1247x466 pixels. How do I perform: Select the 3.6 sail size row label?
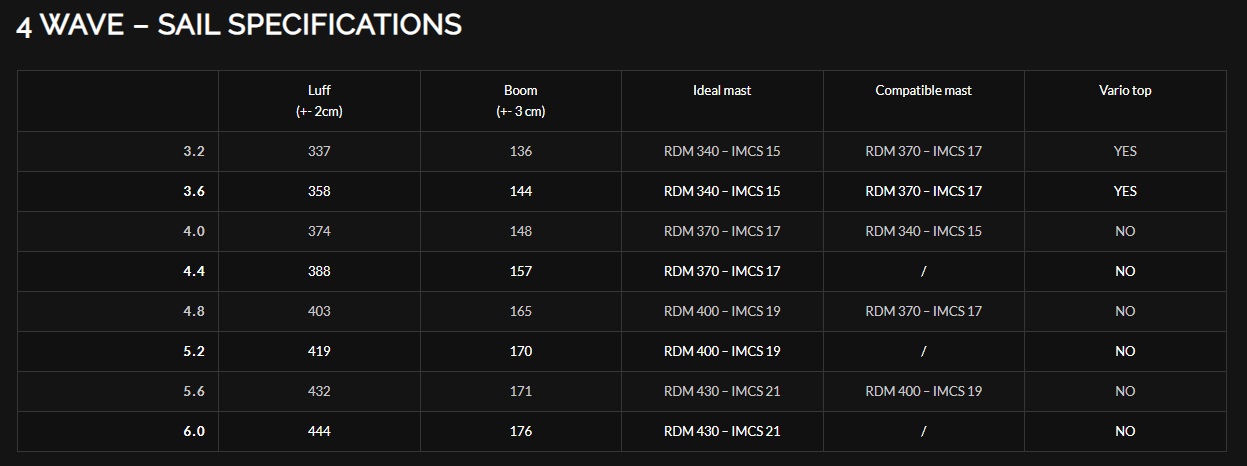click(194, 191)
